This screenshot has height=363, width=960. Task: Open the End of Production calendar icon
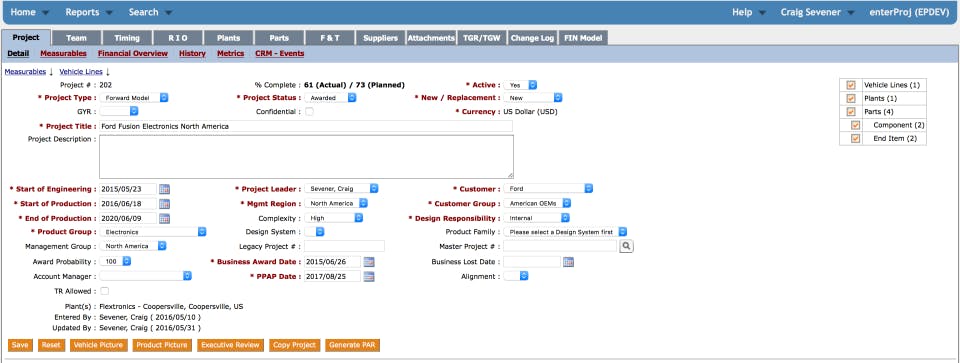[x=164, y=219]
